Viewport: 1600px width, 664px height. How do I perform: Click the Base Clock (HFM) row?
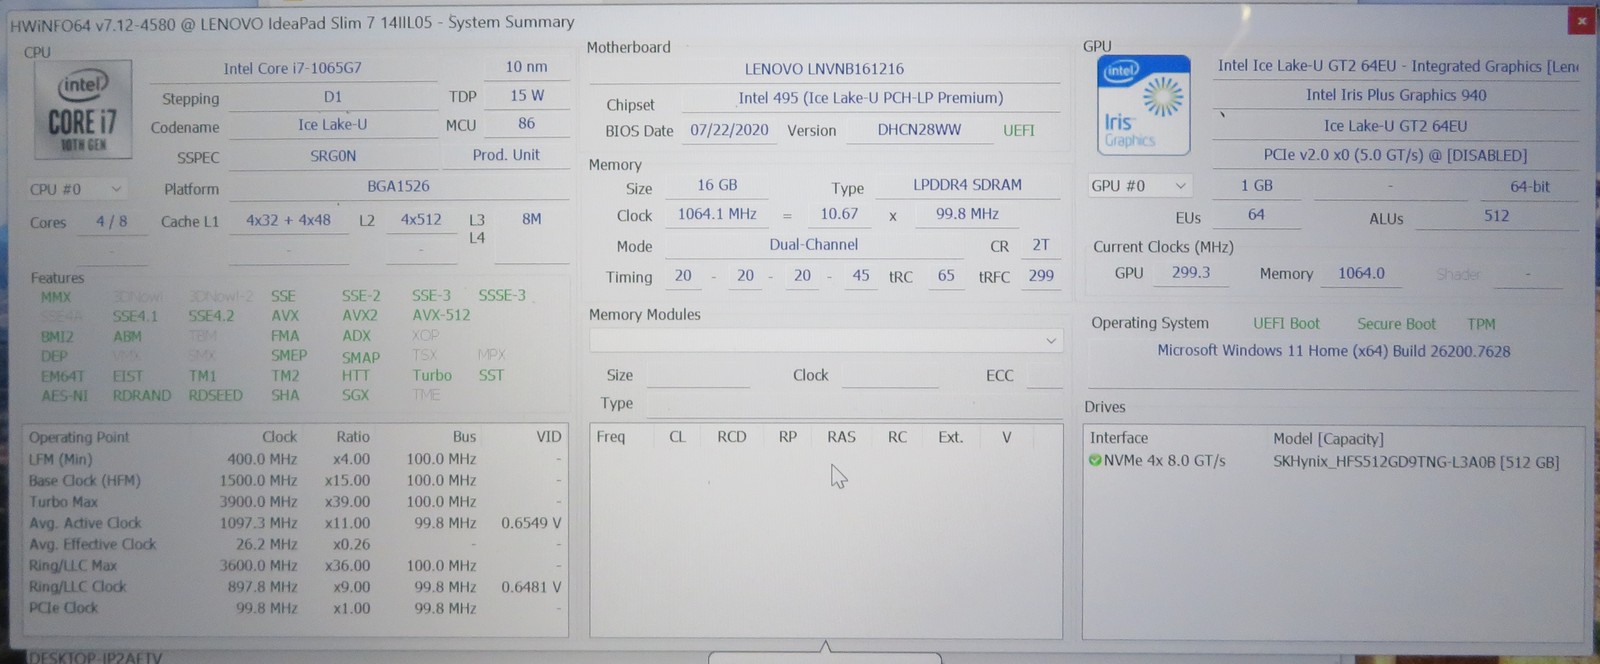[x=295, y=480]
